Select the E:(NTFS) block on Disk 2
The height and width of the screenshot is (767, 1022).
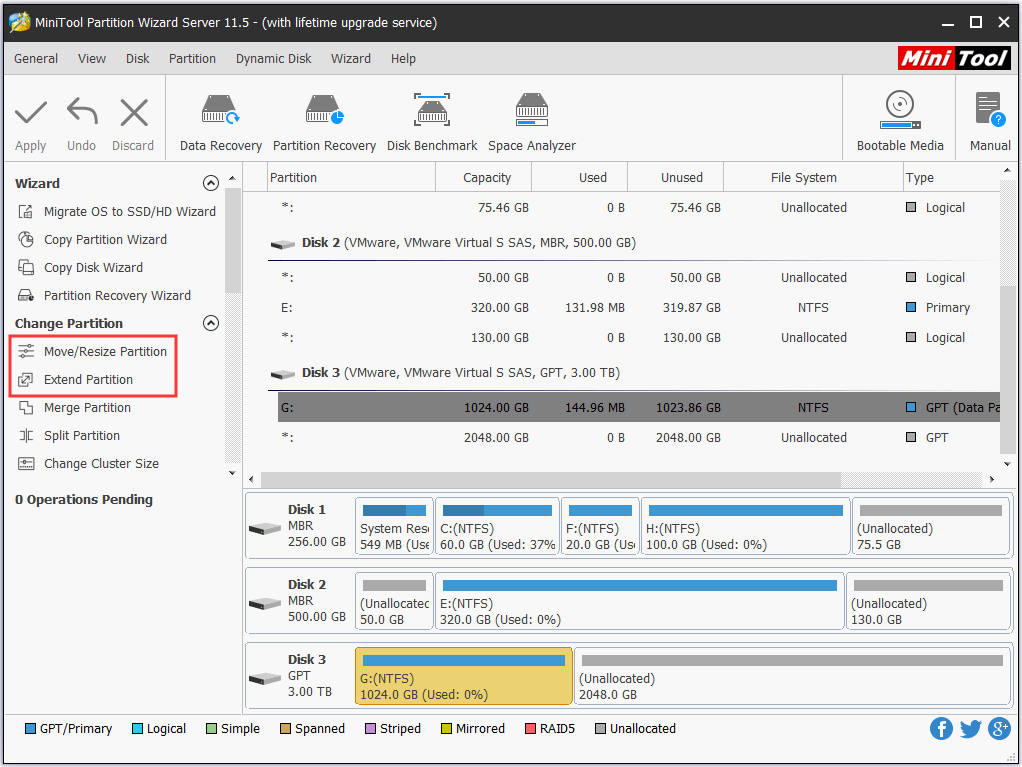click(x=639, y=601)
